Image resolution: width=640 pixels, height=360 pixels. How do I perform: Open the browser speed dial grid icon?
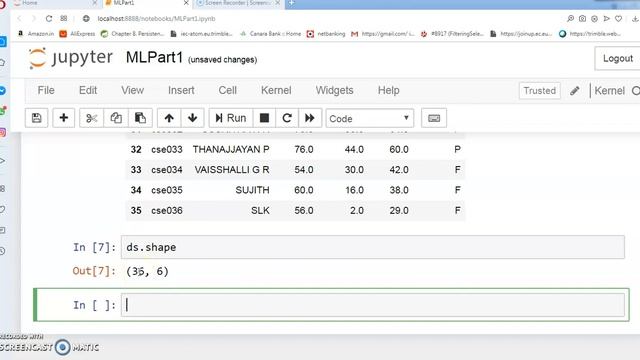(64, 18)
